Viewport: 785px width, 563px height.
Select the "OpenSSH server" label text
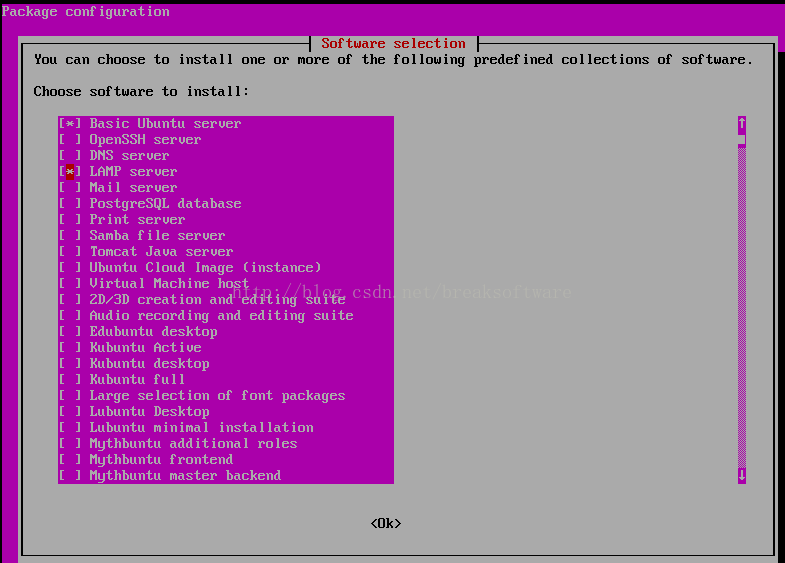pos(145,140)
